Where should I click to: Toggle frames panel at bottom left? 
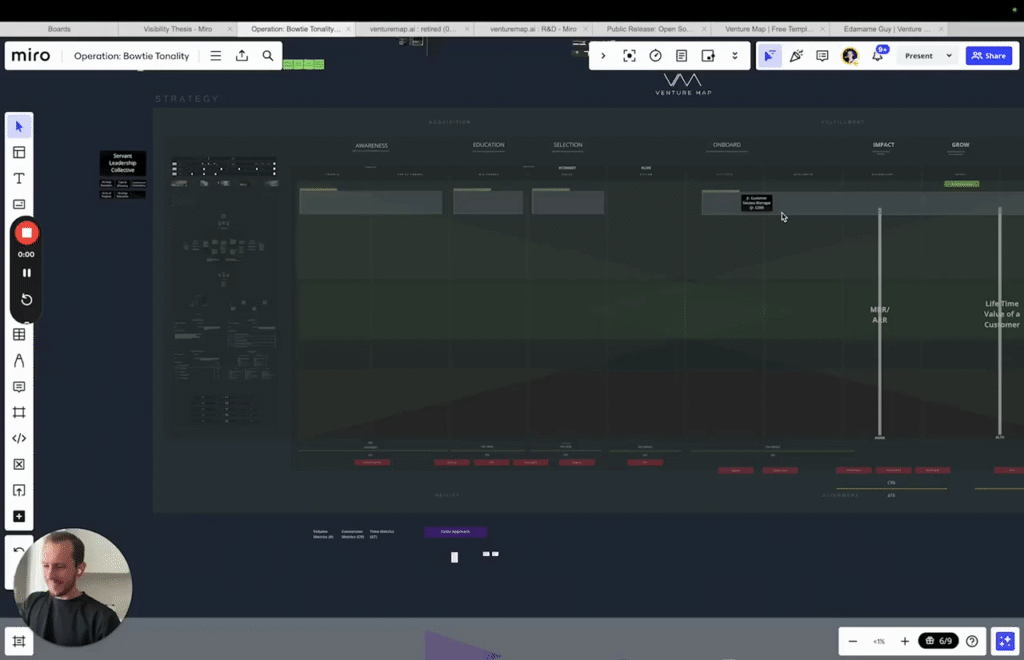pos(19,640)
